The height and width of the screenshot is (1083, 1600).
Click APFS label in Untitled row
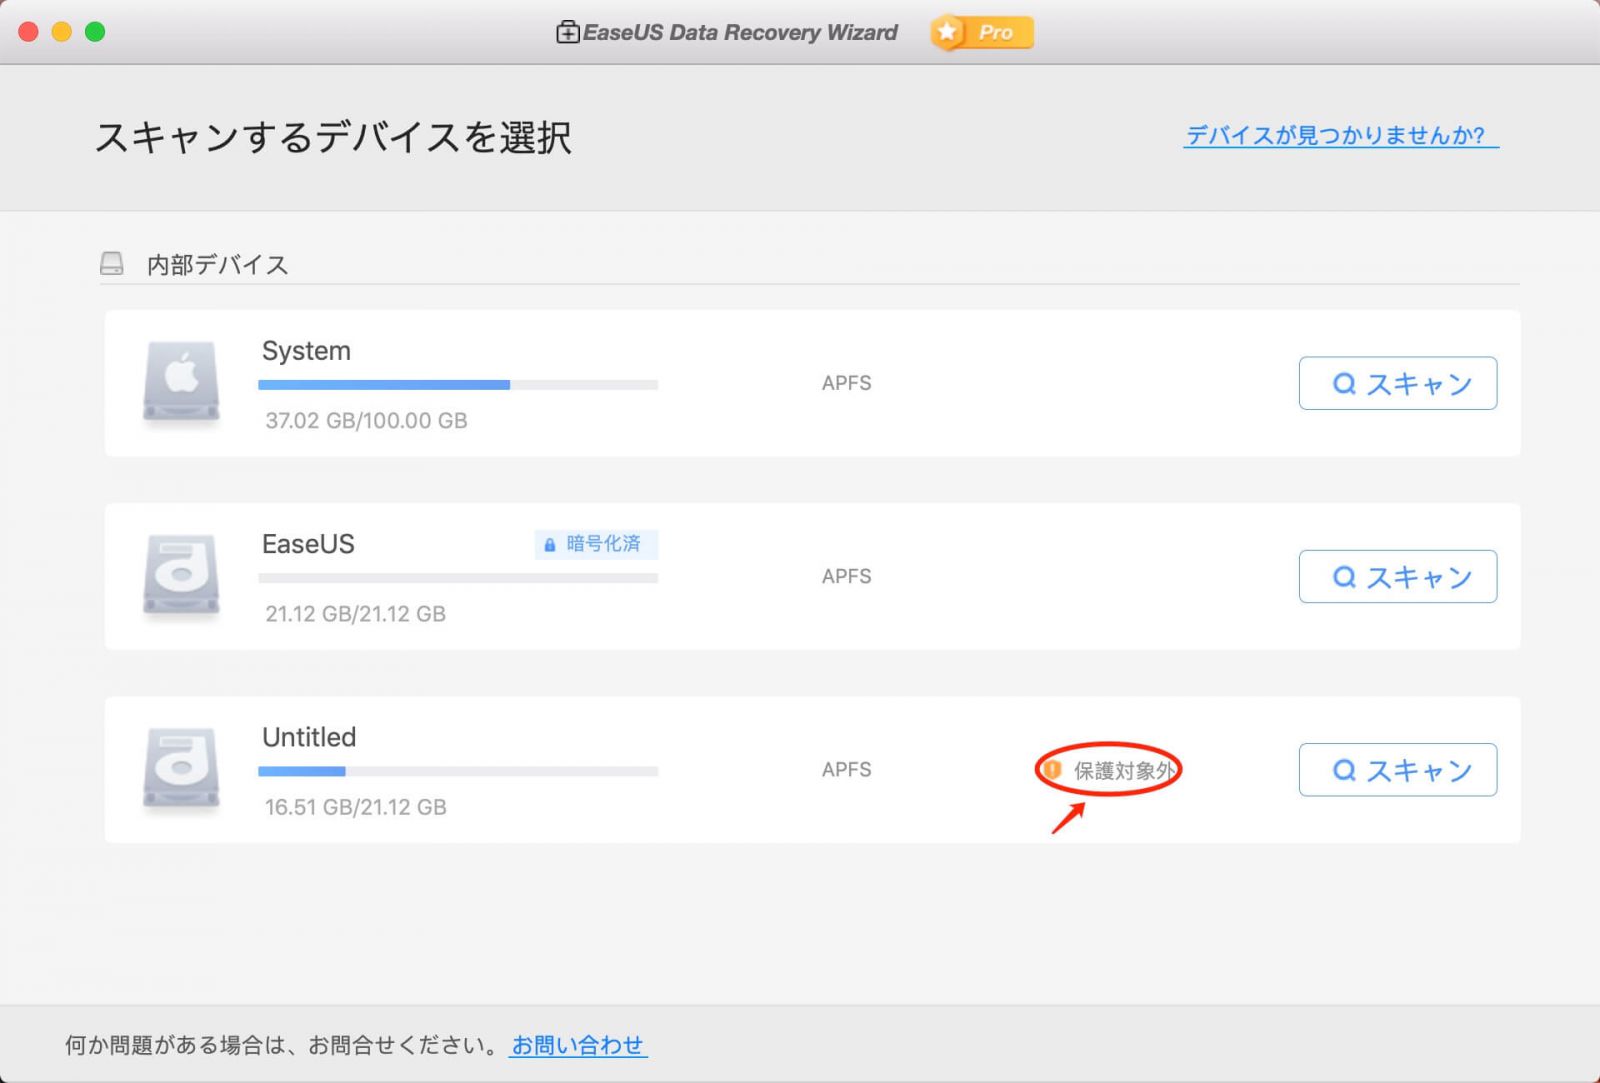pos(846,769)
